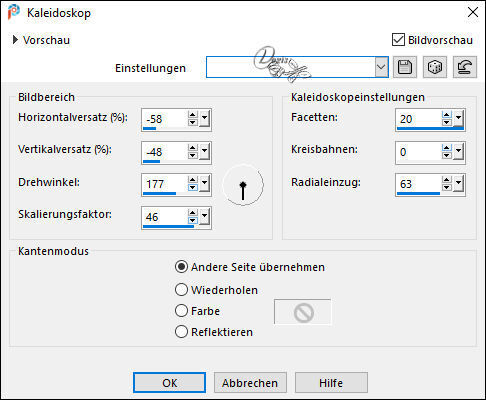Viewport: 486px width, 400px height.
Task: Open the Facetten slider dropdown arrow
Action: pyautogui.click(x=459, y=118)
